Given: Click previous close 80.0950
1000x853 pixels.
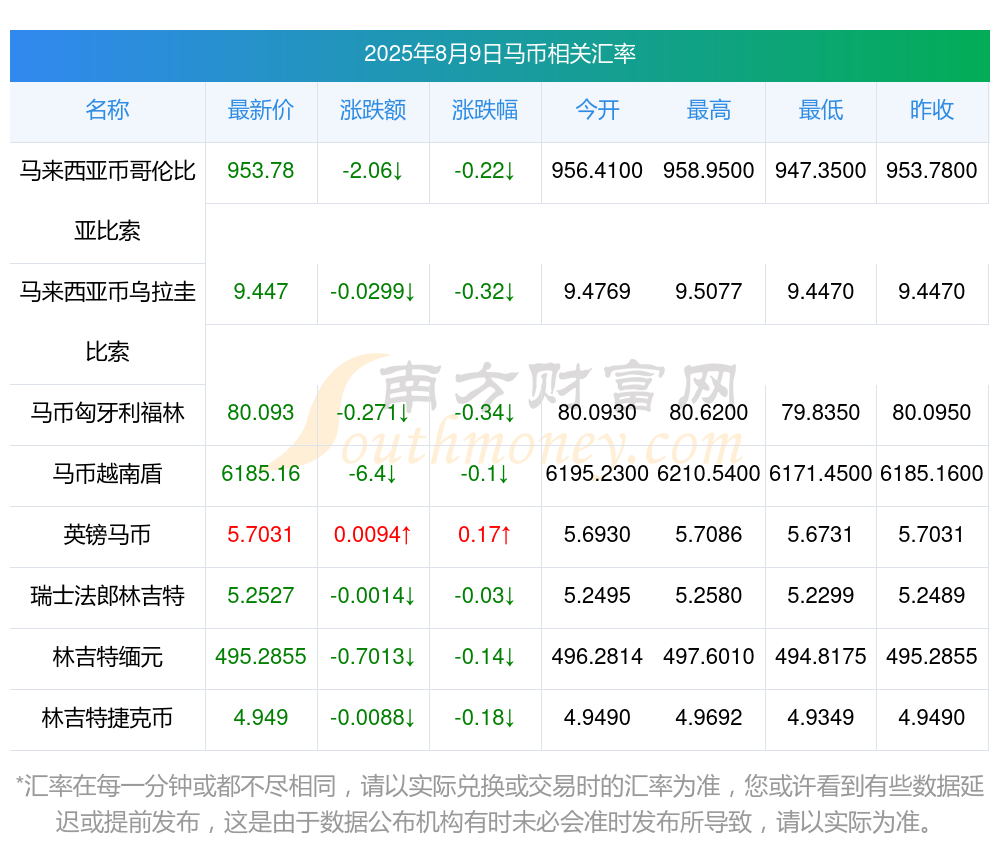Looking at the screenshot, I should (932, 412).
